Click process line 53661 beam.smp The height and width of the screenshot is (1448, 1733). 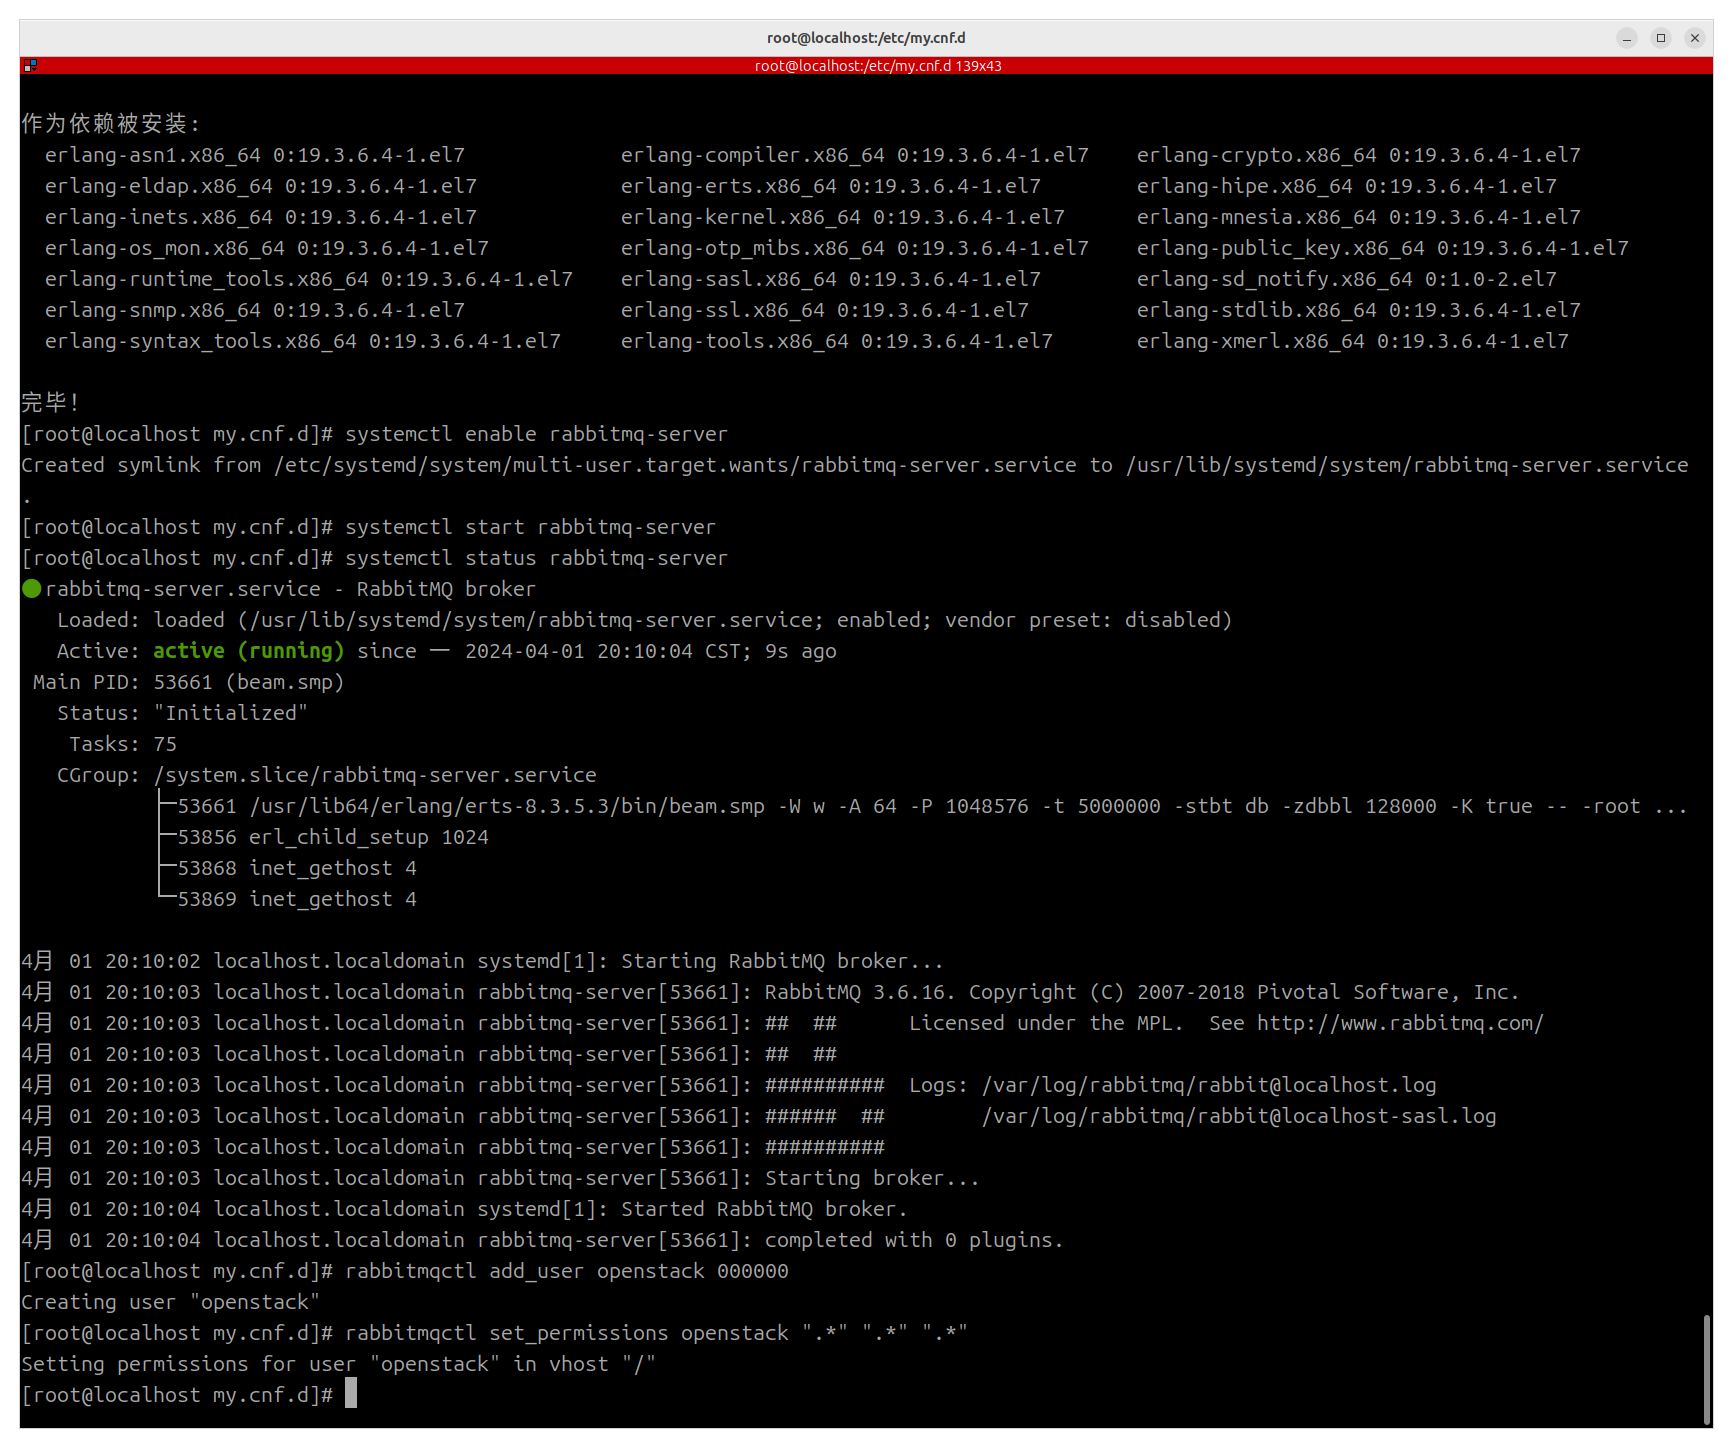click(933, 807)
